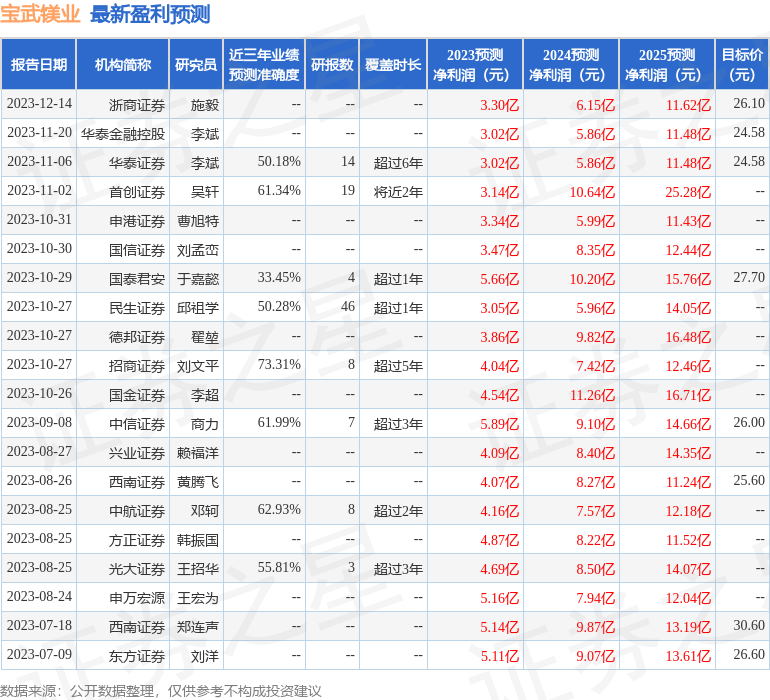
Task: Click the 62.93% accuracy value
Action: point(279,509)
